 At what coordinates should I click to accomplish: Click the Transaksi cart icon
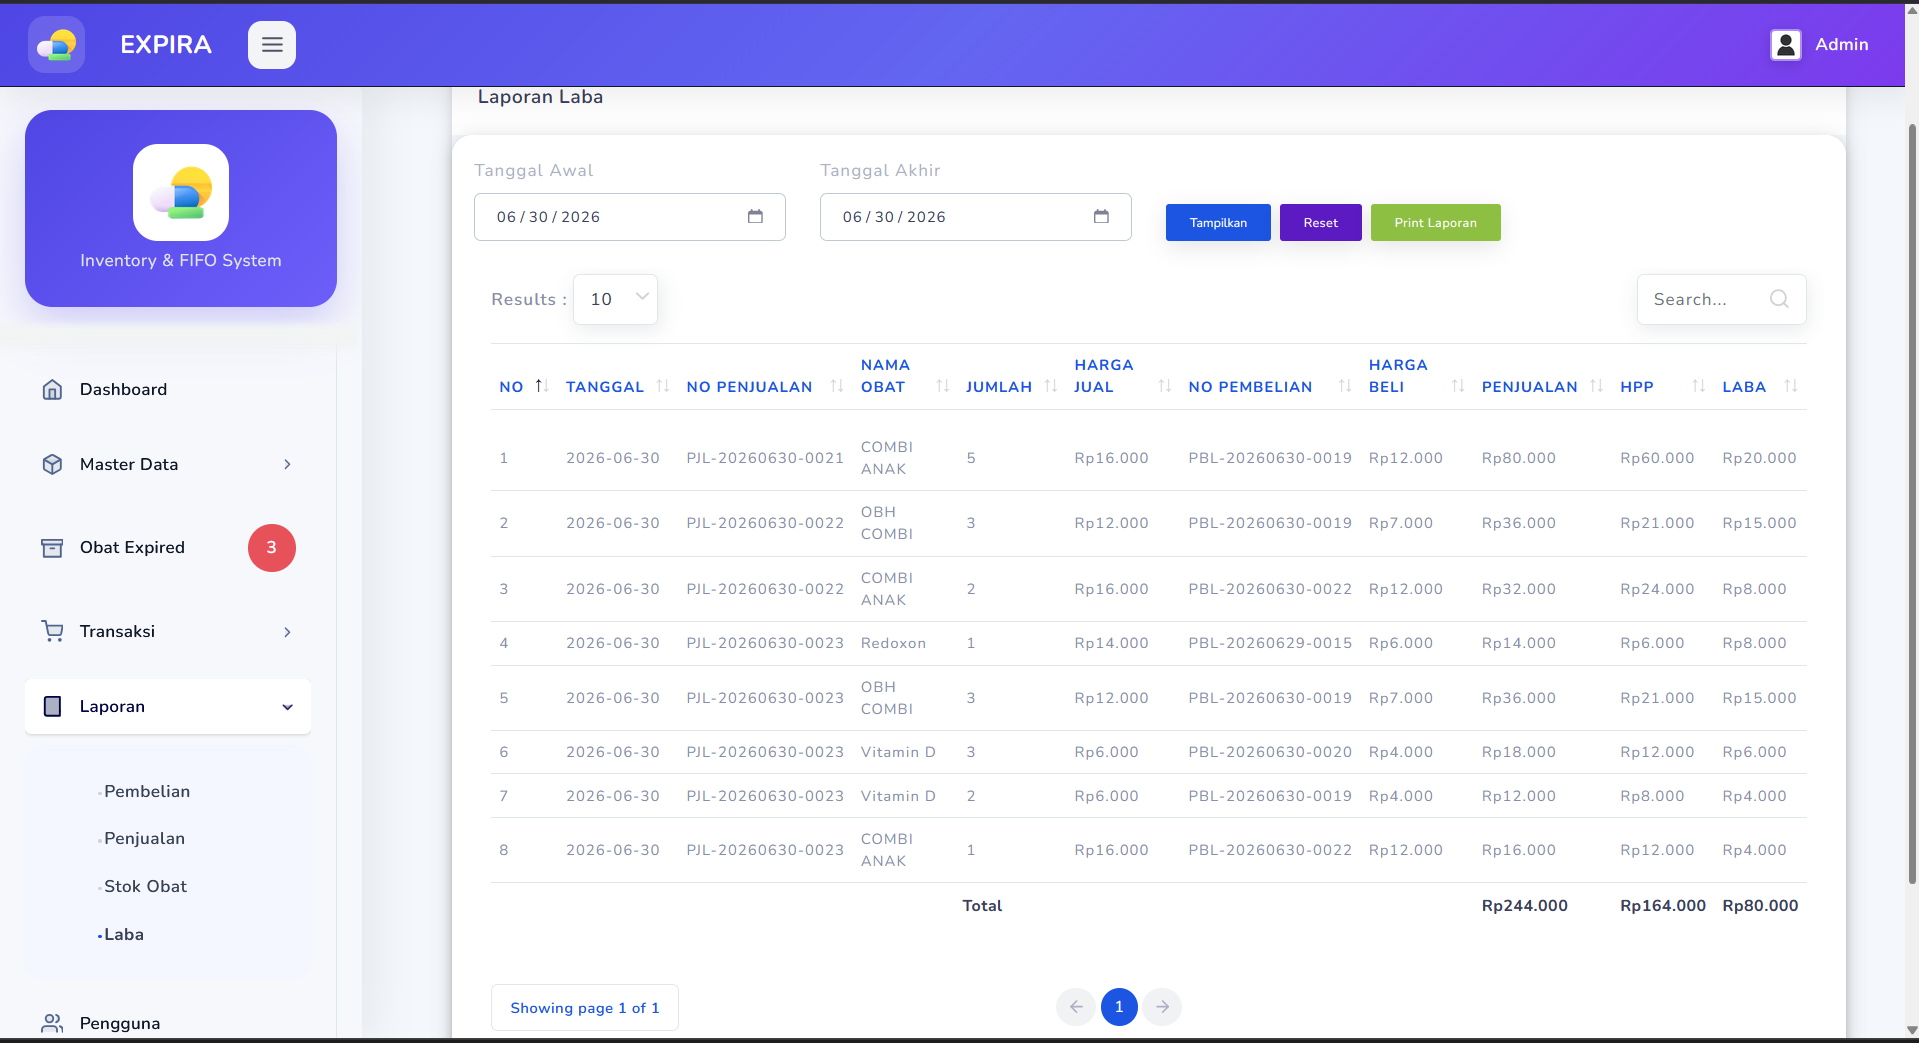(x=52, y=632)
